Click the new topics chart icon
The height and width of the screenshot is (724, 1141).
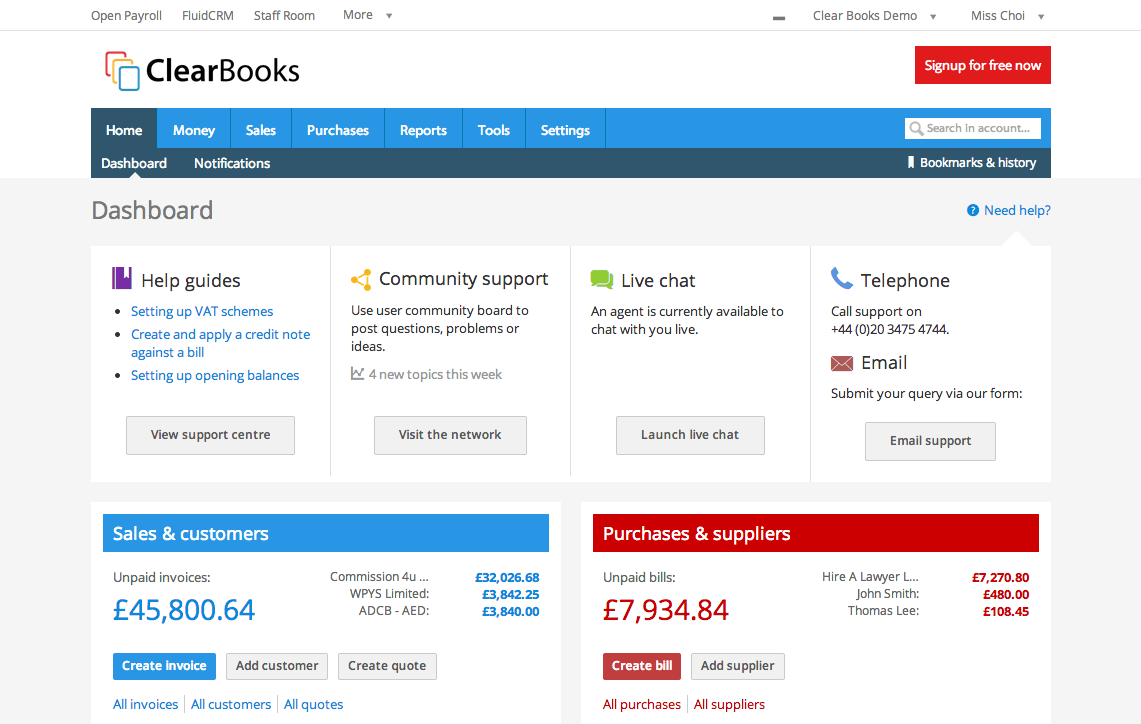click(357, 374)
